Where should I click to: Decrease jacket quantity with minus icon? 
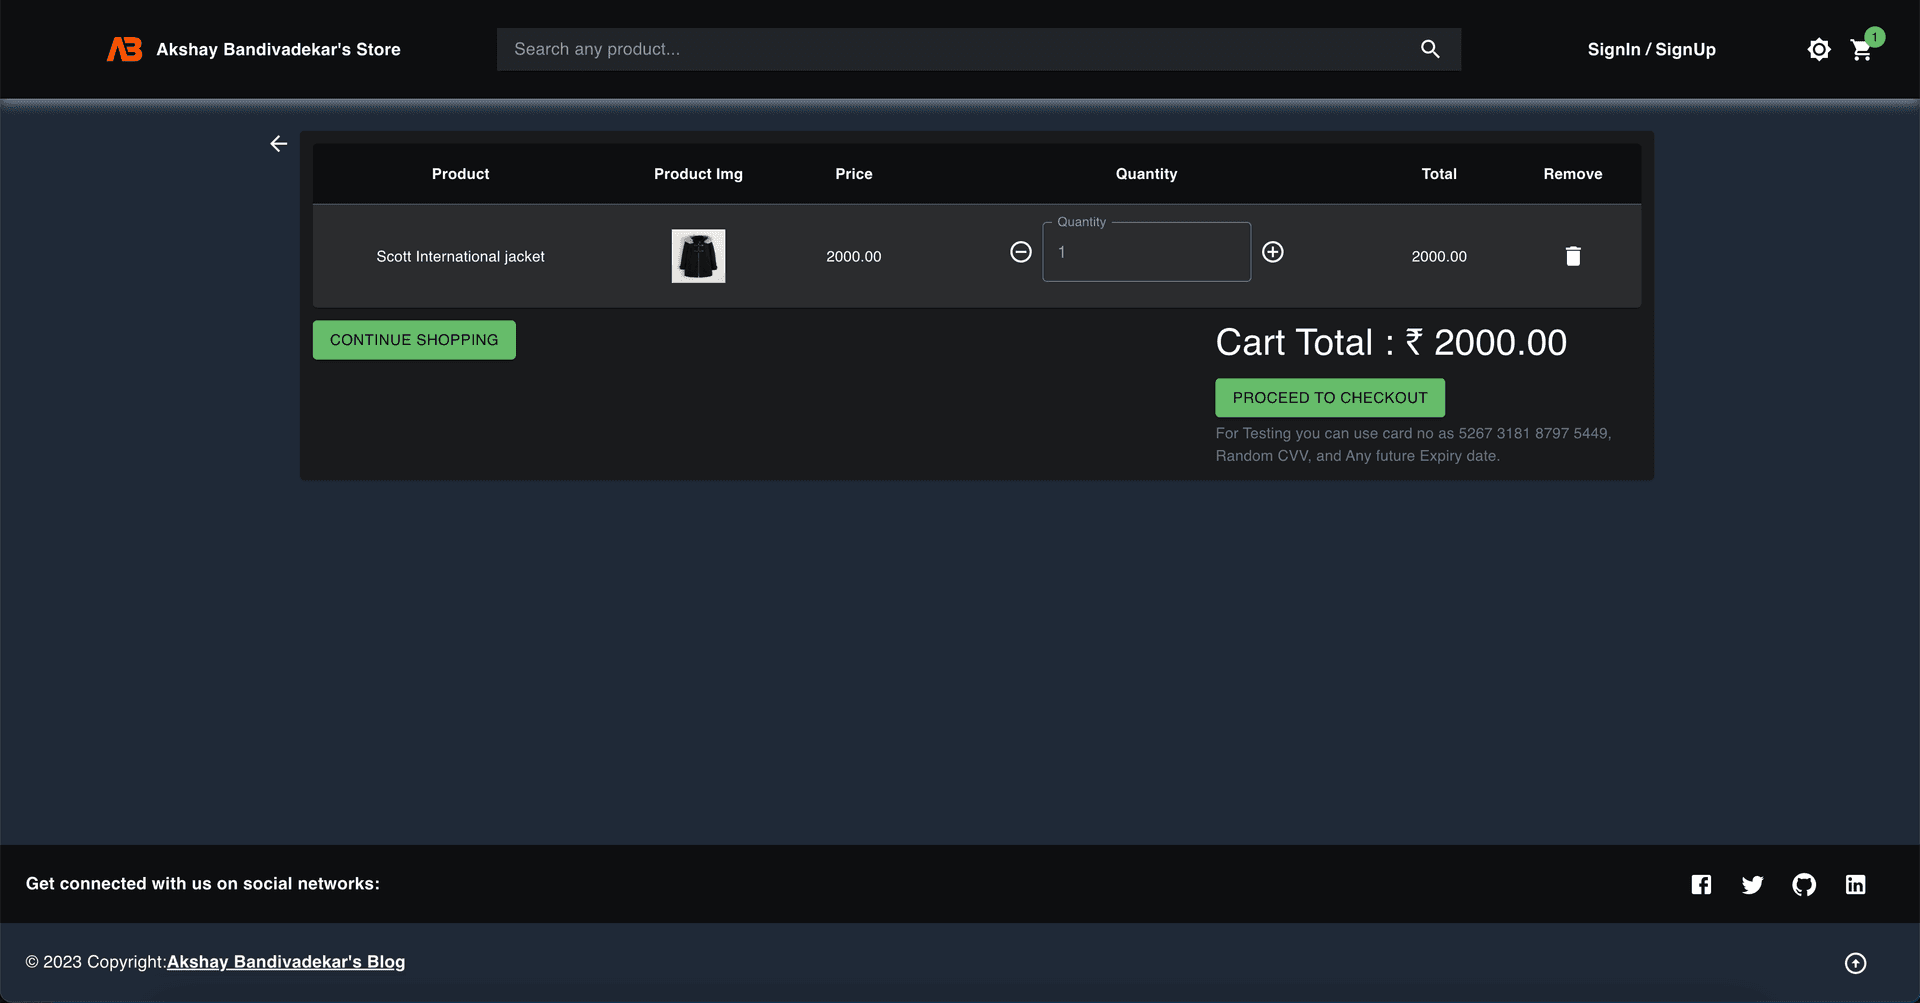click(1020, 252)
